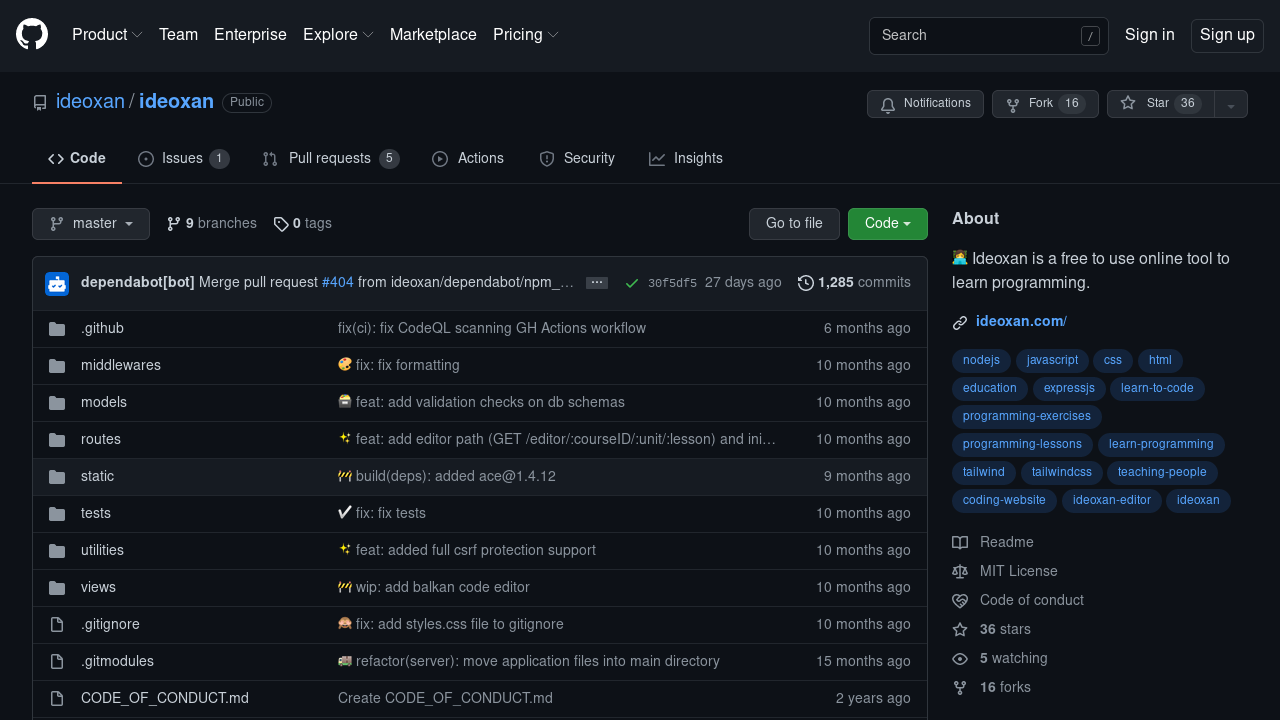1280x720 pixels.
Task: Click the bell icon on Notifications button
Action: (x=888, y=104)
